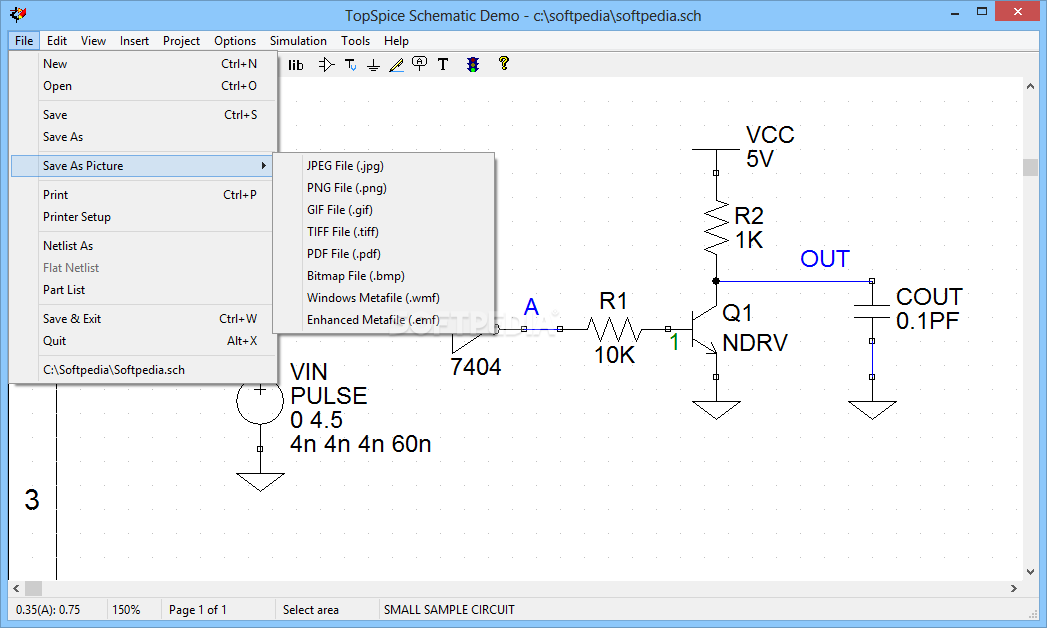Select Netlist As menu entry
This screenshot has width=1047, height=628.
[x=144, y=246]
